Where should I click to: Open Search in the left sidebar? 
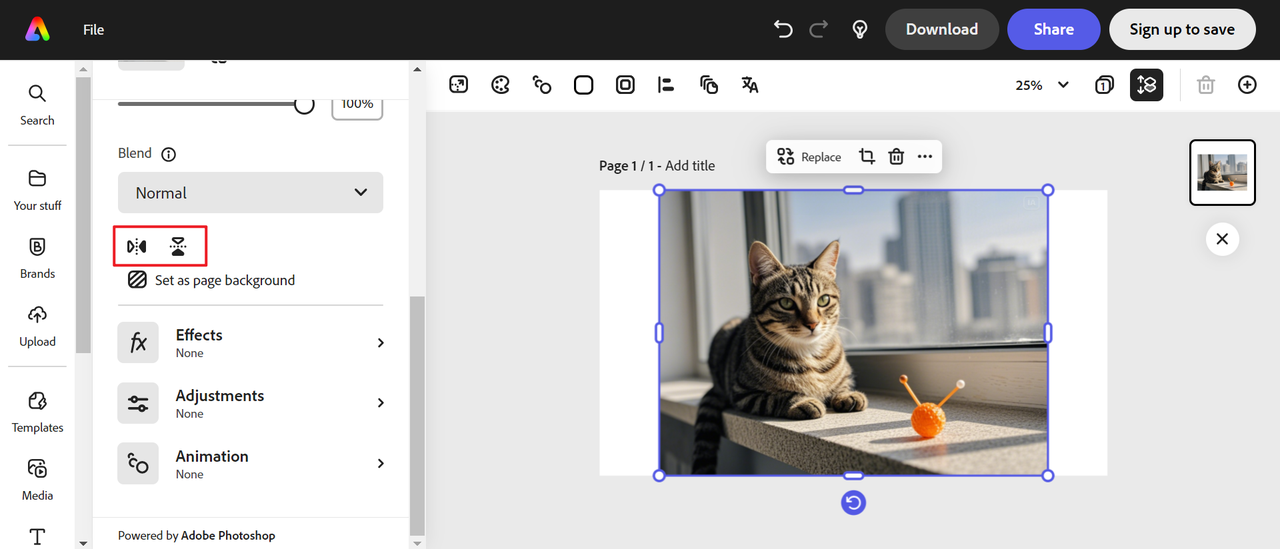point(37,105)
